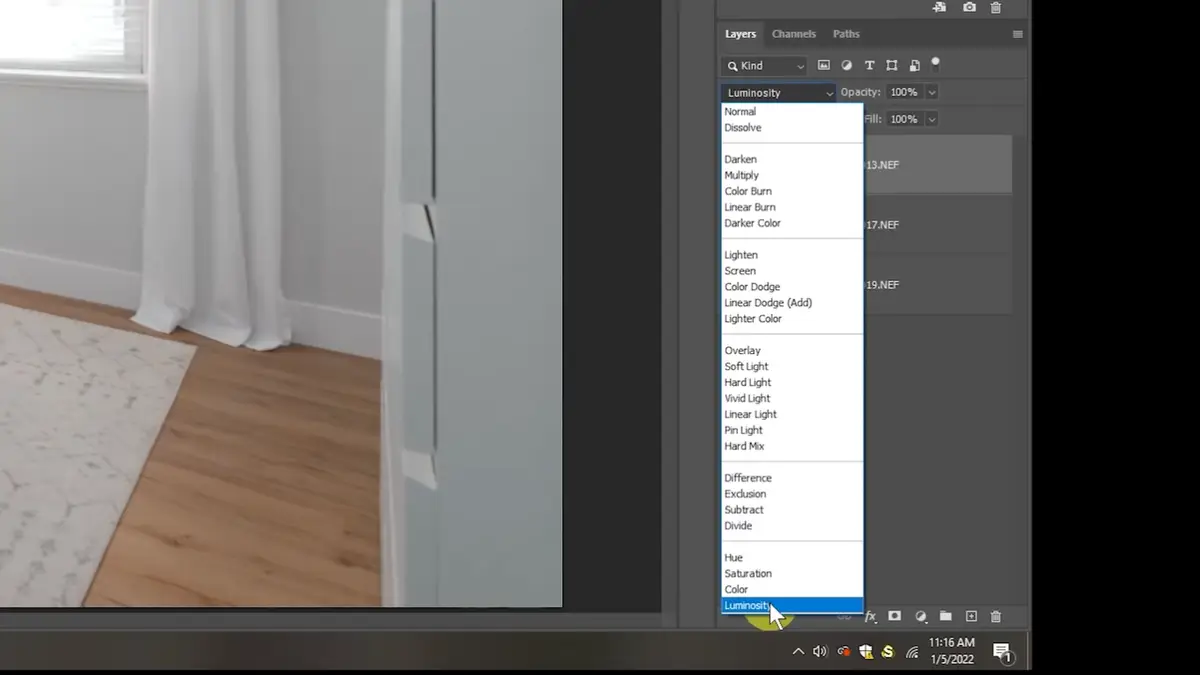Switch to the Paths tab
The image size is (1200, 675).
(846, 33)
